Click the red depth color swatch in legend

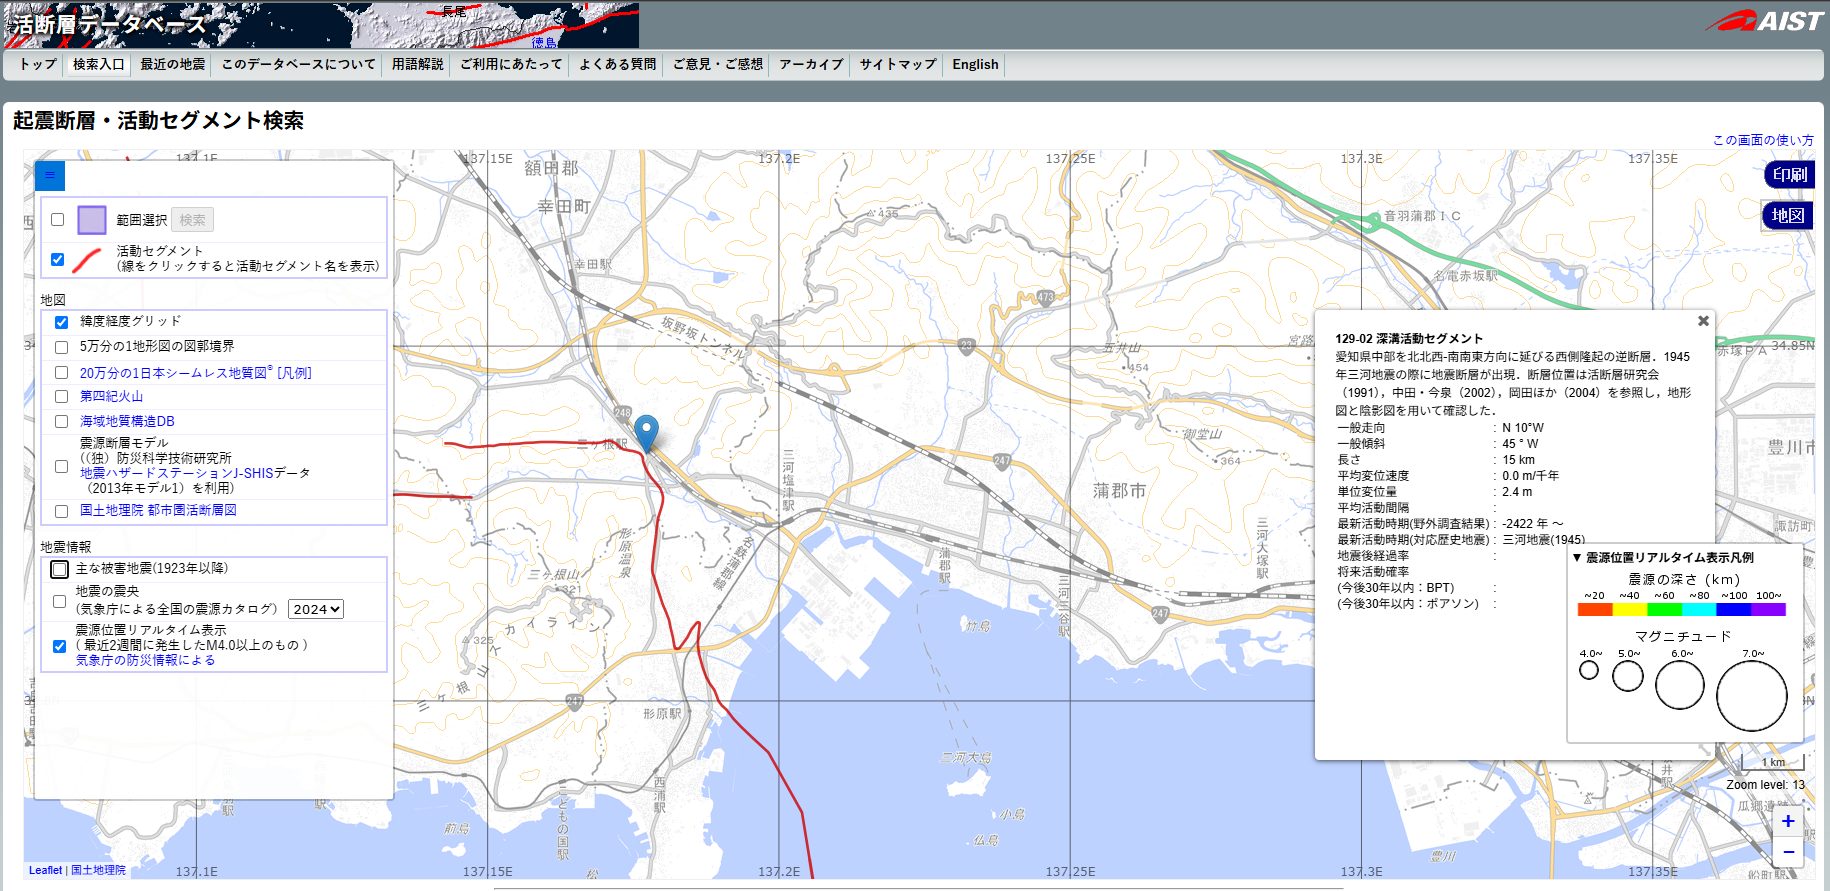pos(1594,609)
